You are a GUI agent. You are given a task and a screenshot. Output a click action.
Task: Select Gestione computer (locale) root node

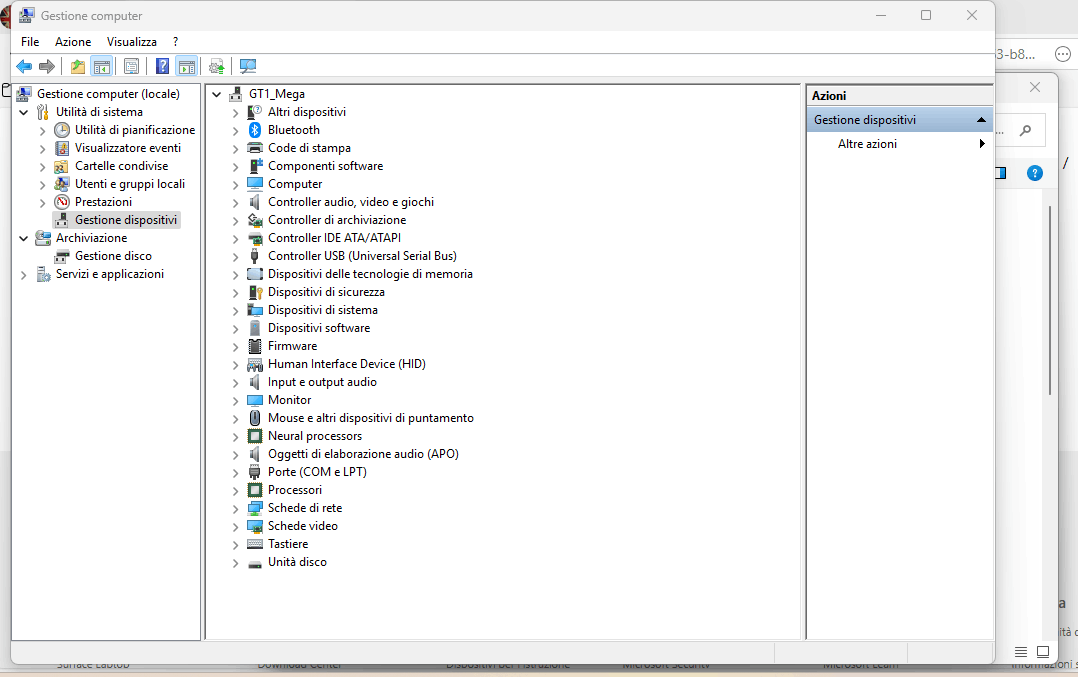click(108, 93)
